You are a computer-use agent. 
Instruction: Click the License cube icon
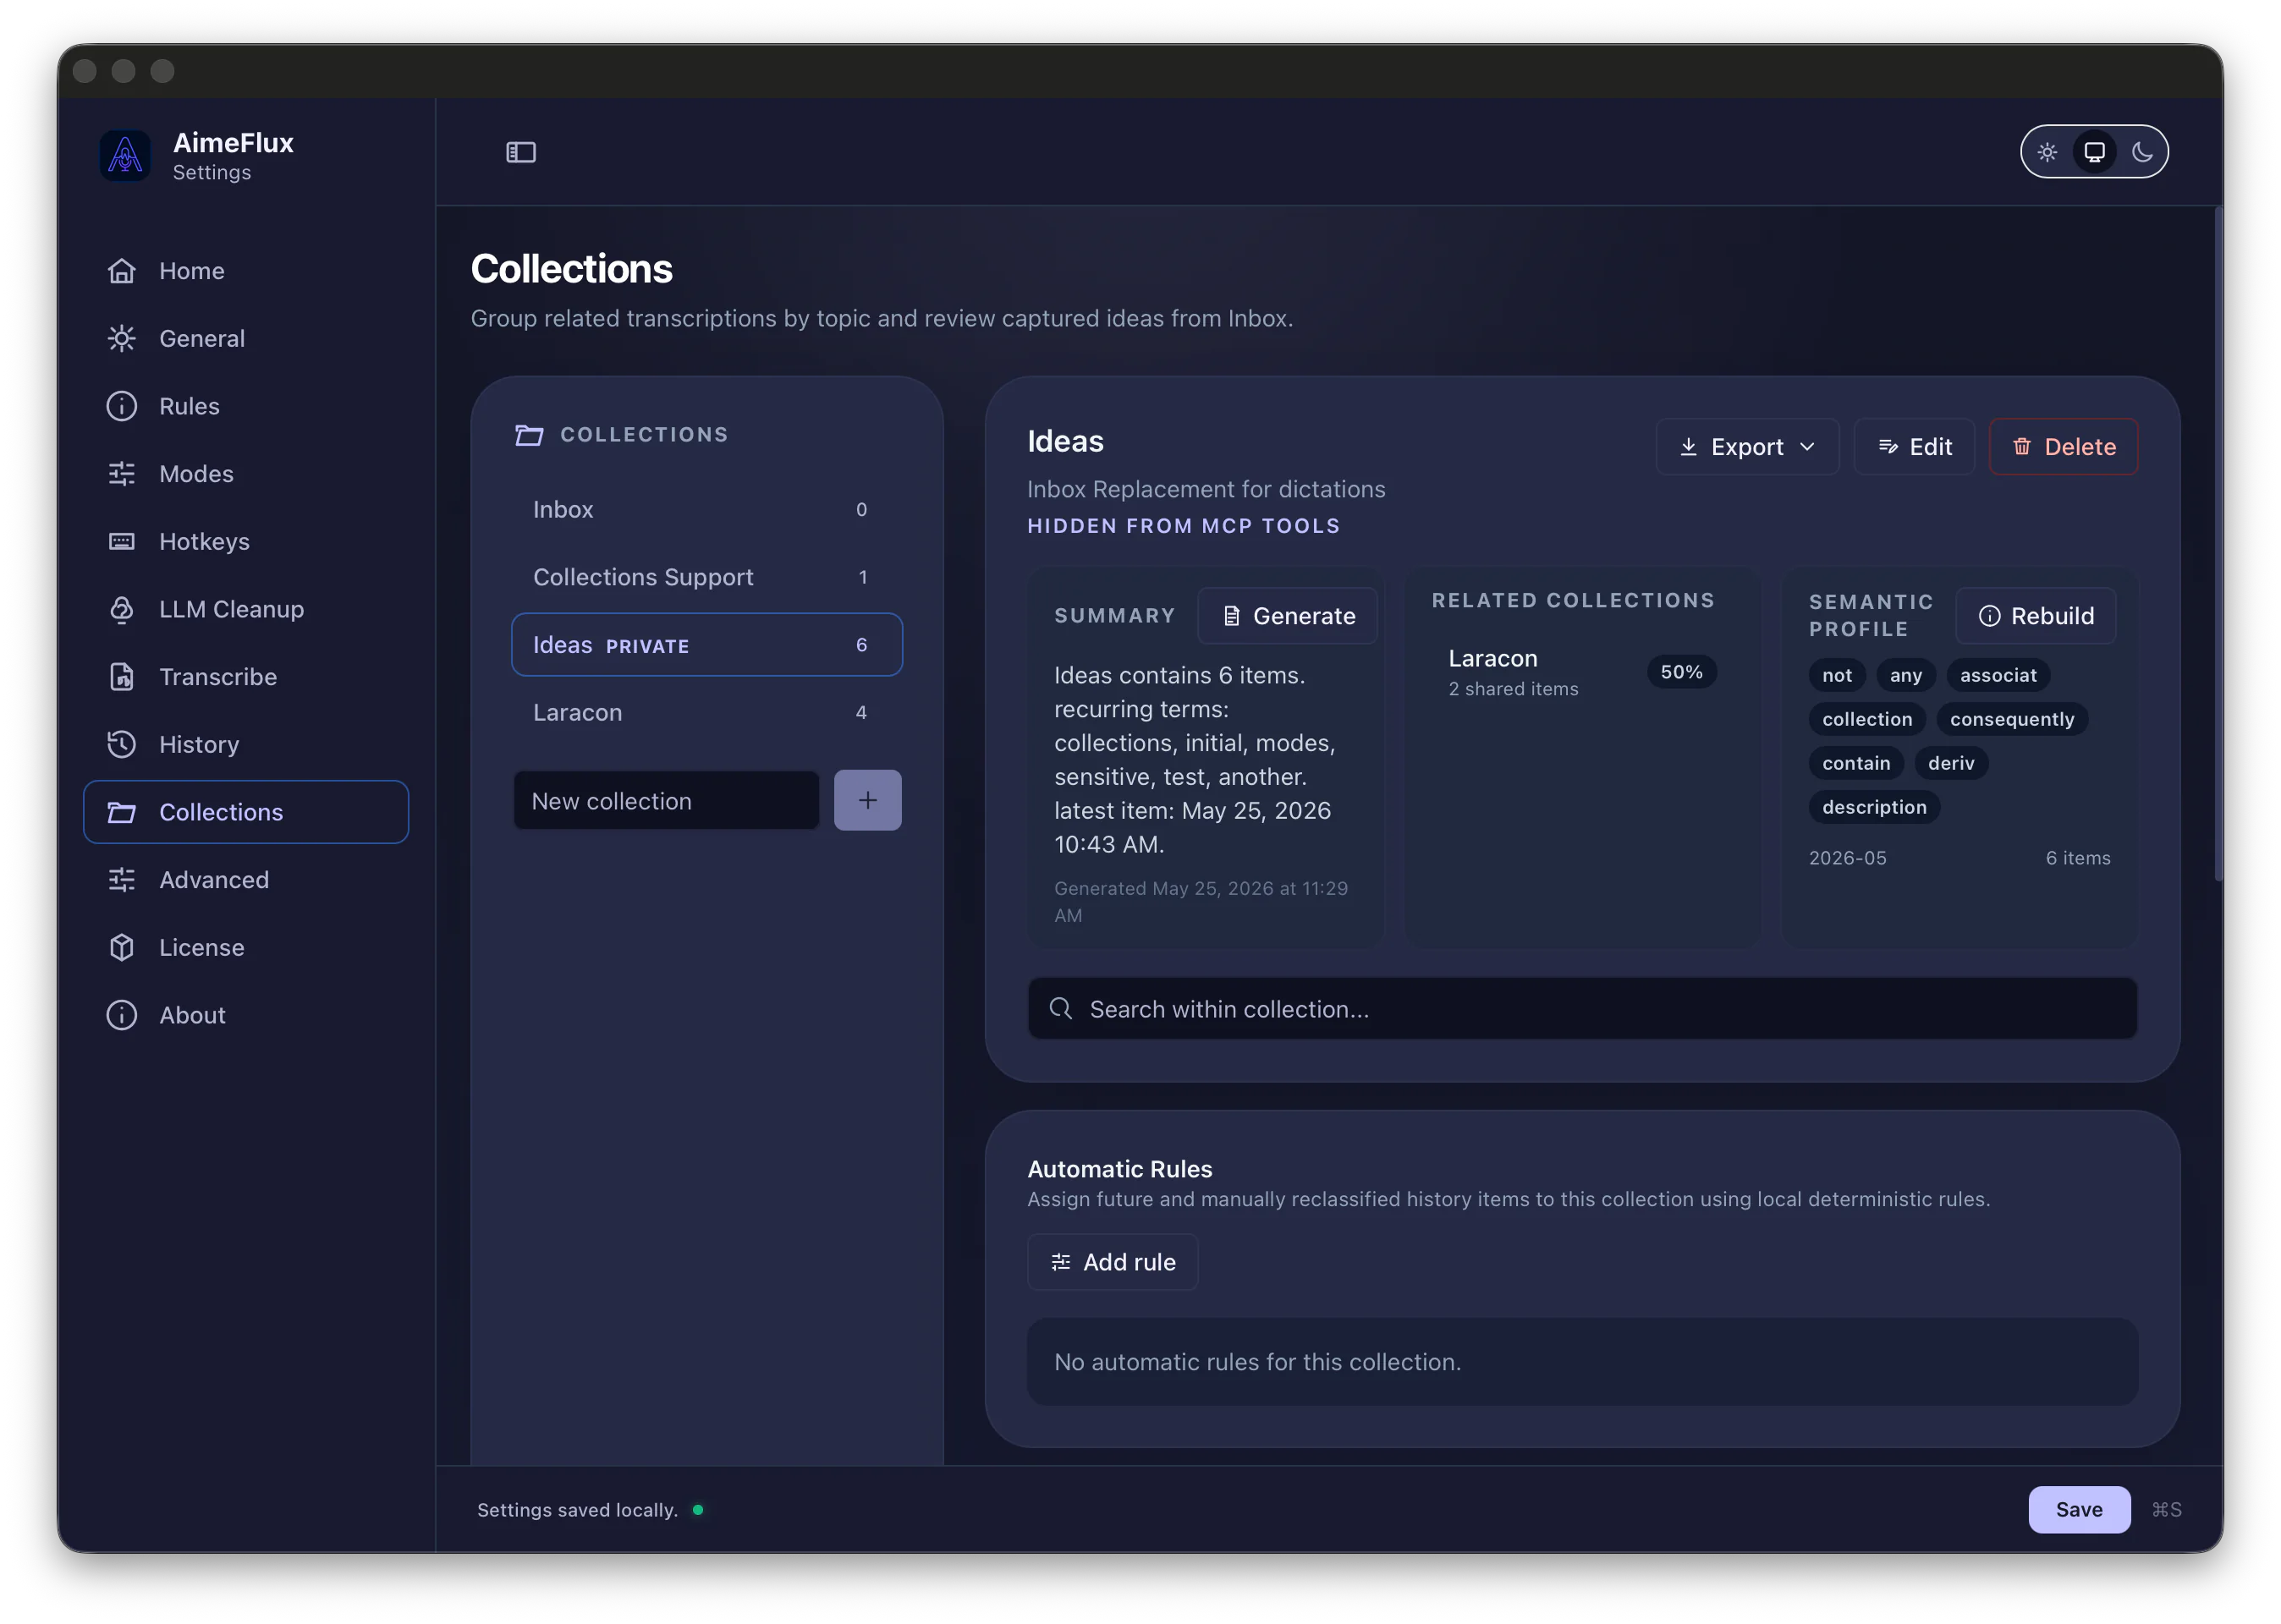pyautogui.click(x=122, y=947)
